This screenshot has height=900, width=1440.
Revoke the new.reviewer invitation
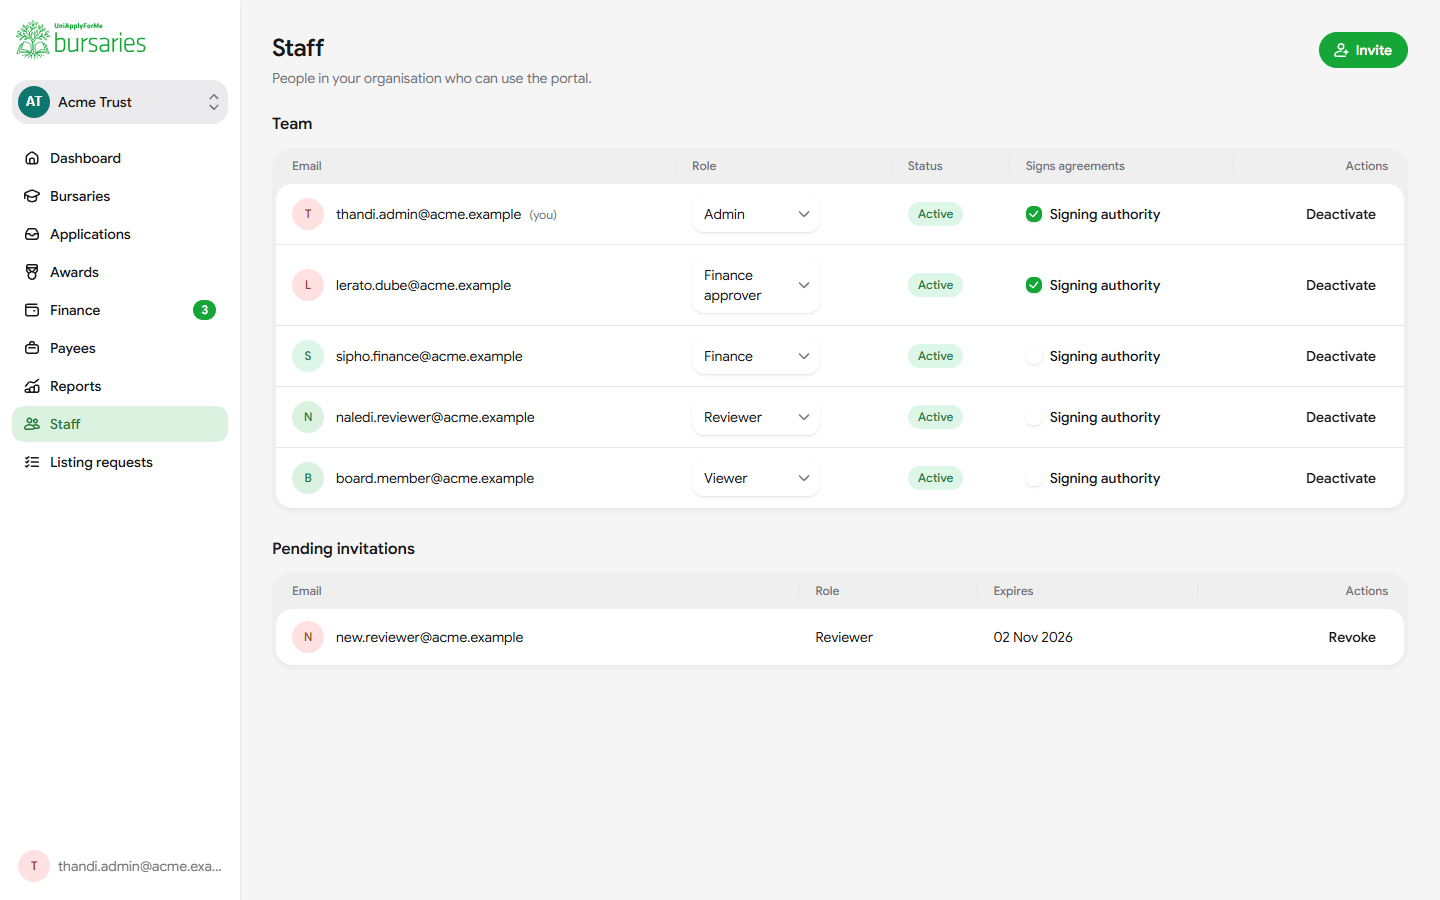point(1352,637)
